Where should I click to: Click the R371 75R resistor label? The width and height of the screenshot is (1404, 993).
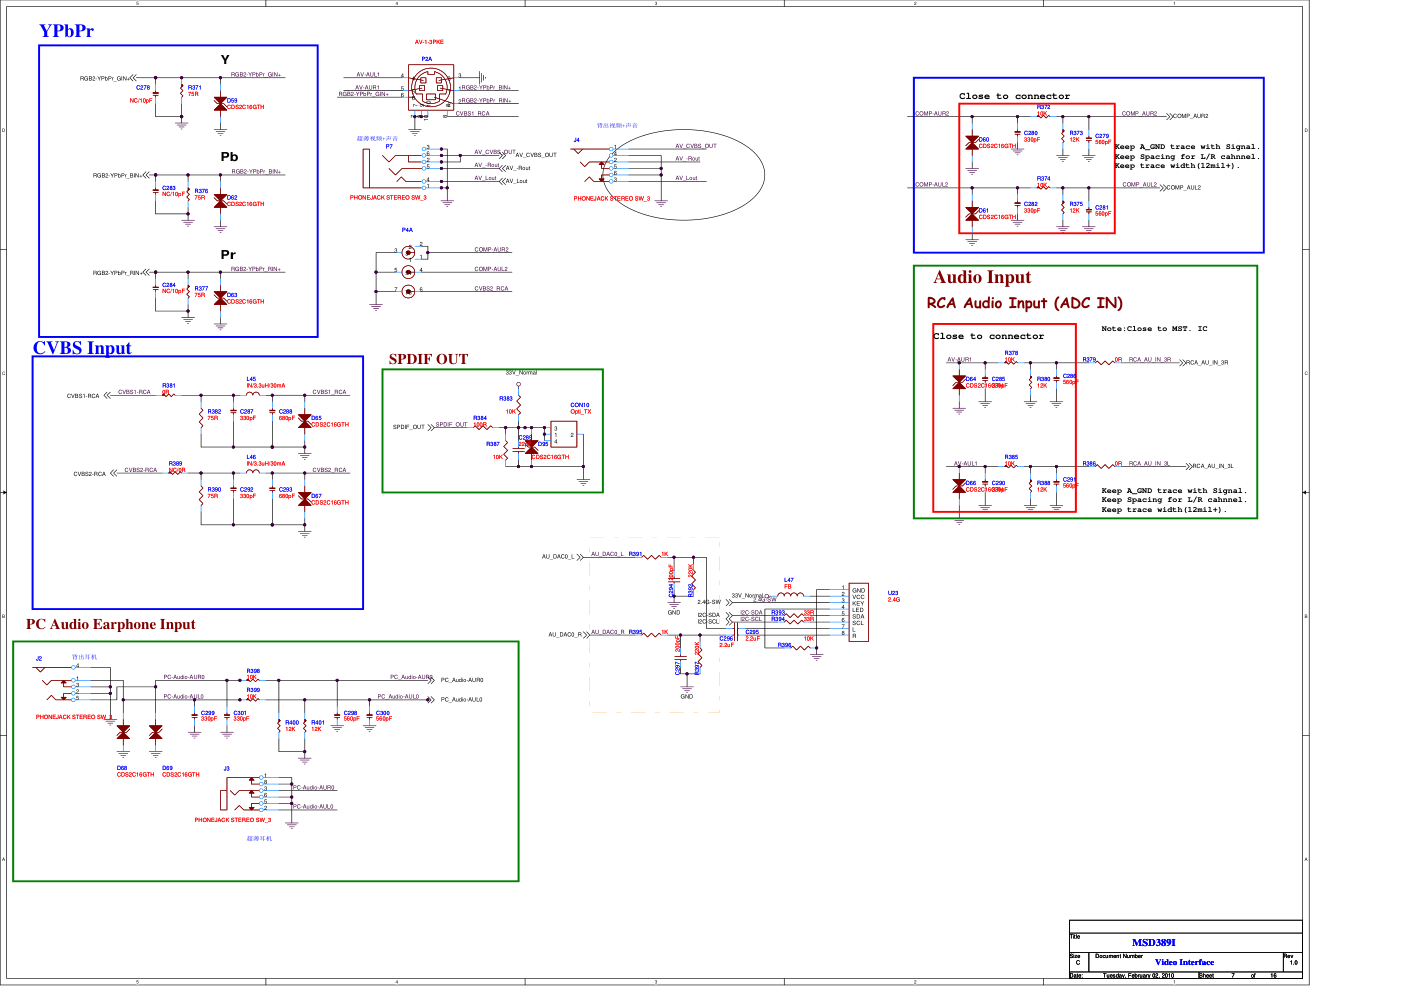(194, 91)
